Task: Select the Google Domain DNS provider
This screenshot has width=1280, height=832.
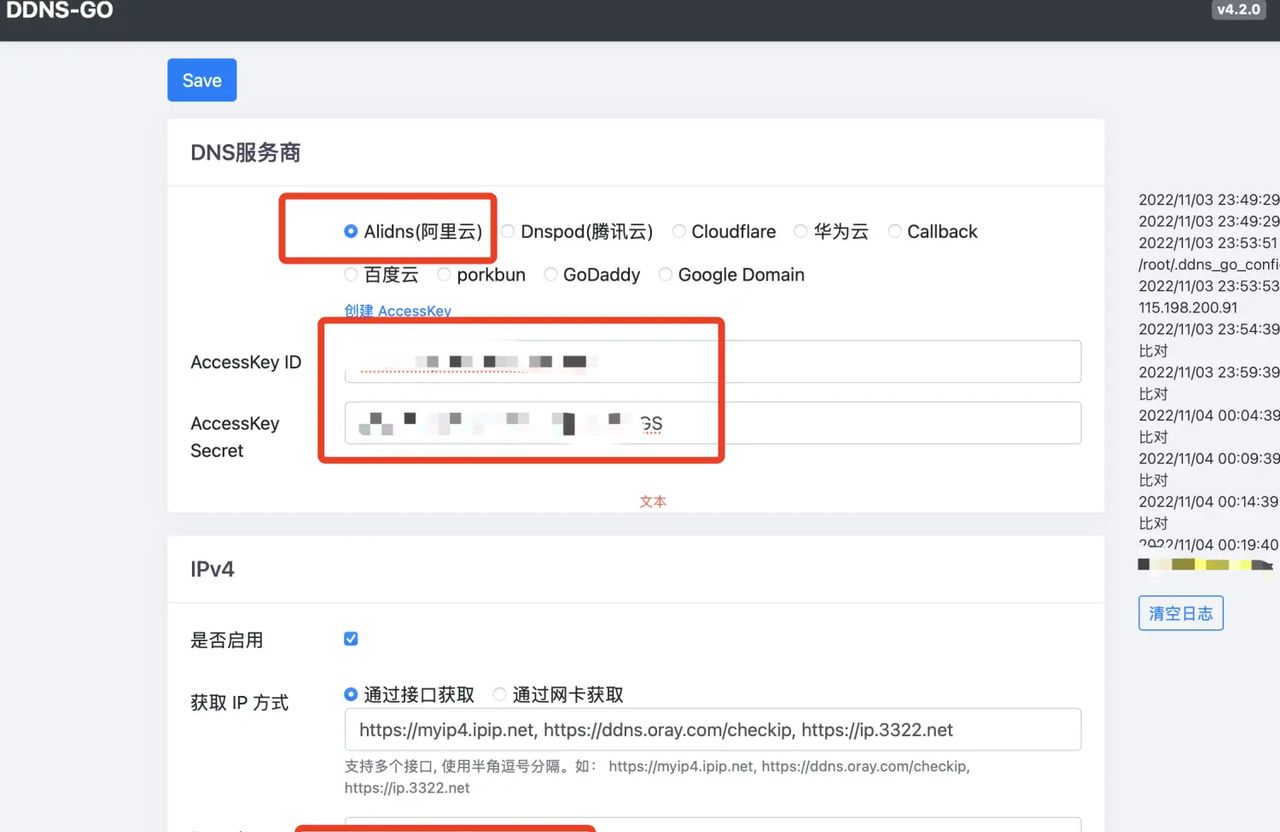Action: (x=665, y=275)
